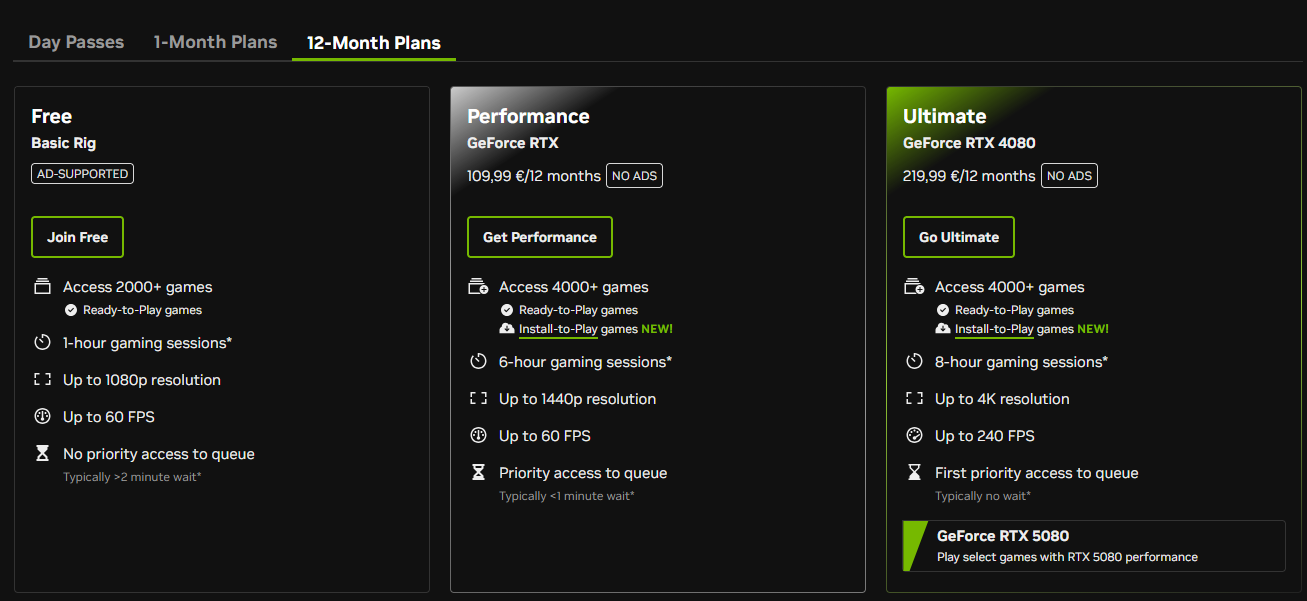Click the clock icon beside 6-hour gaming sessions
This screenshot has width=1307, height=601.
[x=478, y=362]
